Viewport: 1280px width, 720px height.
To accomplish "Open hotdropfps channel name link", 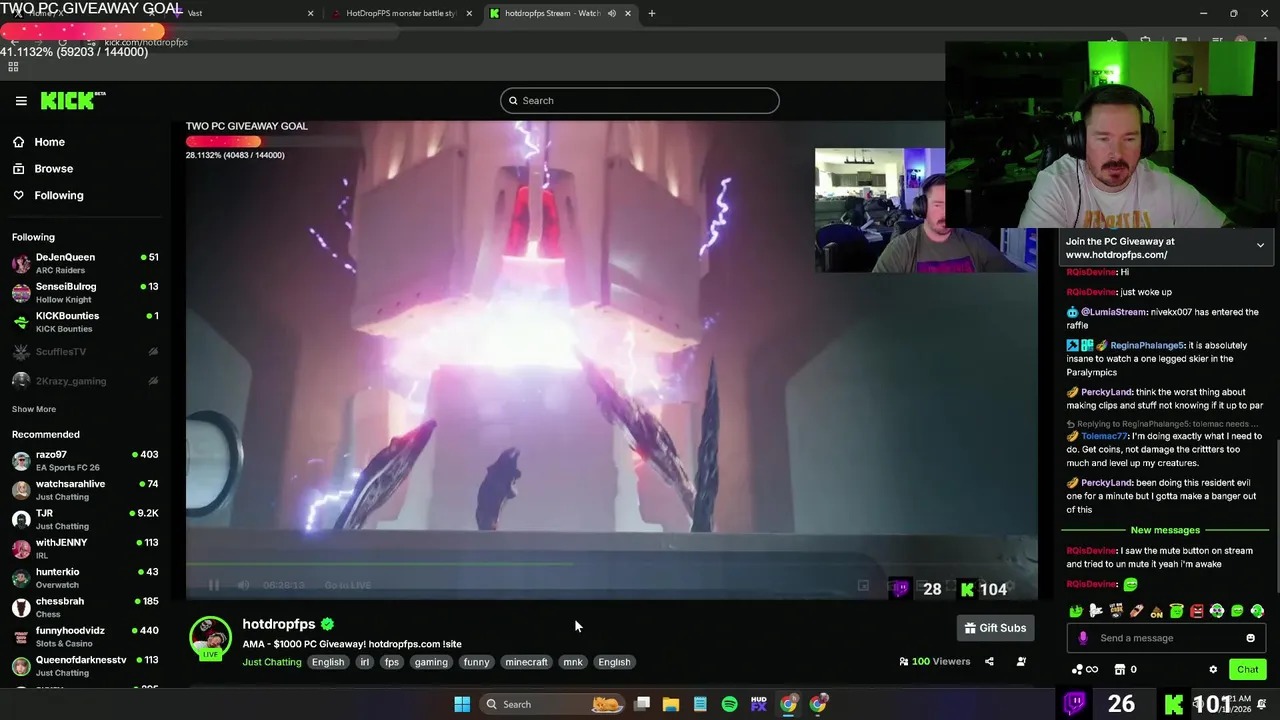I will click(x=278, y=624).
